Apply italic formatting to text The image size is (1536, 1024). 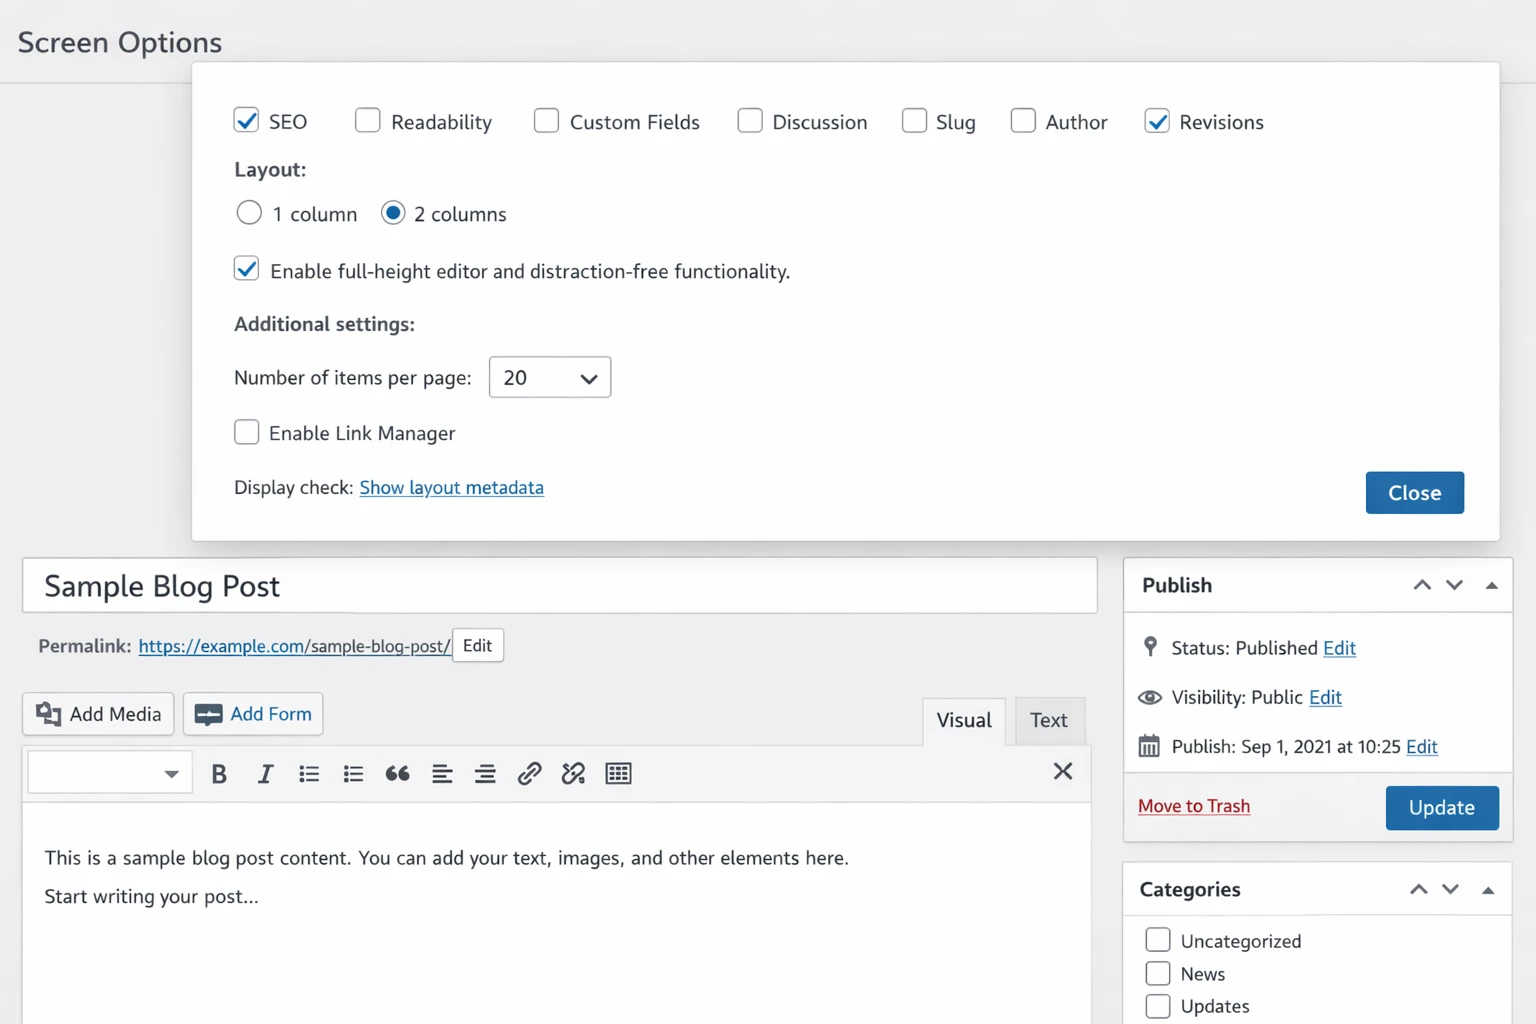265,774
